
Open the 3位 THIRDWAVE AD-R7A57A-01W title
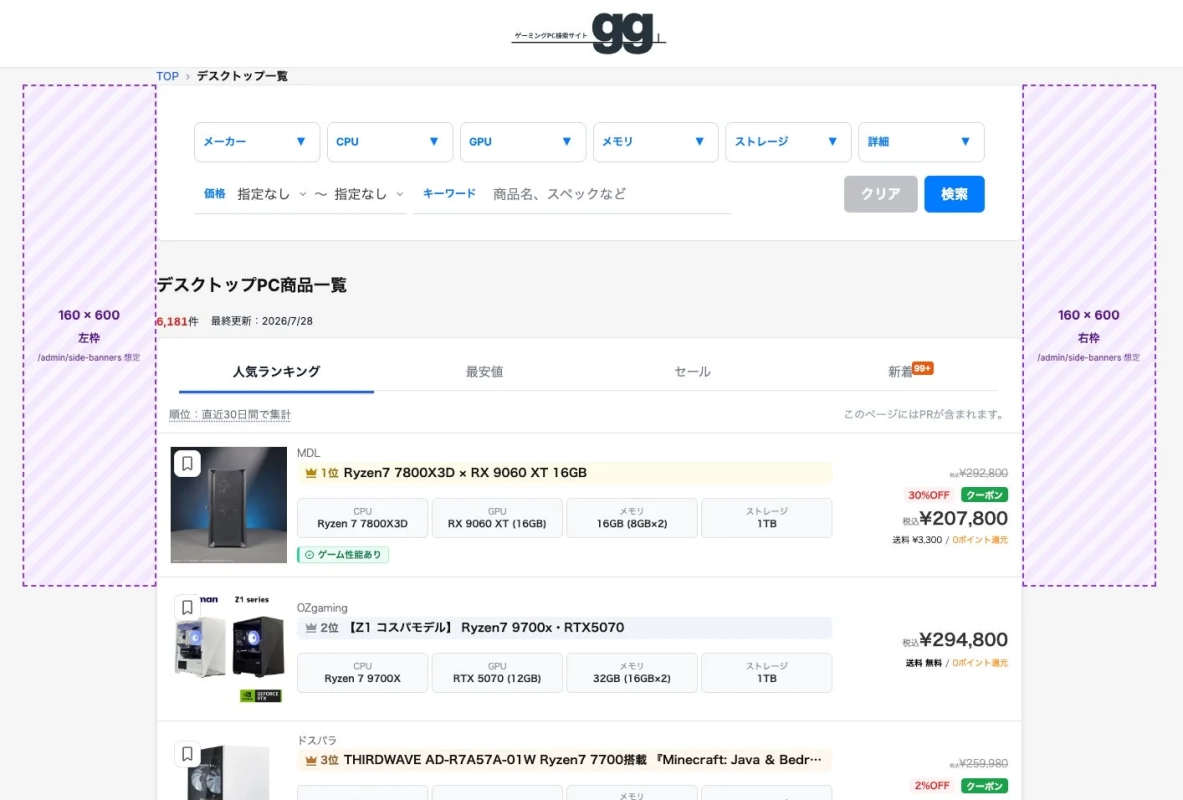(582, 760)
